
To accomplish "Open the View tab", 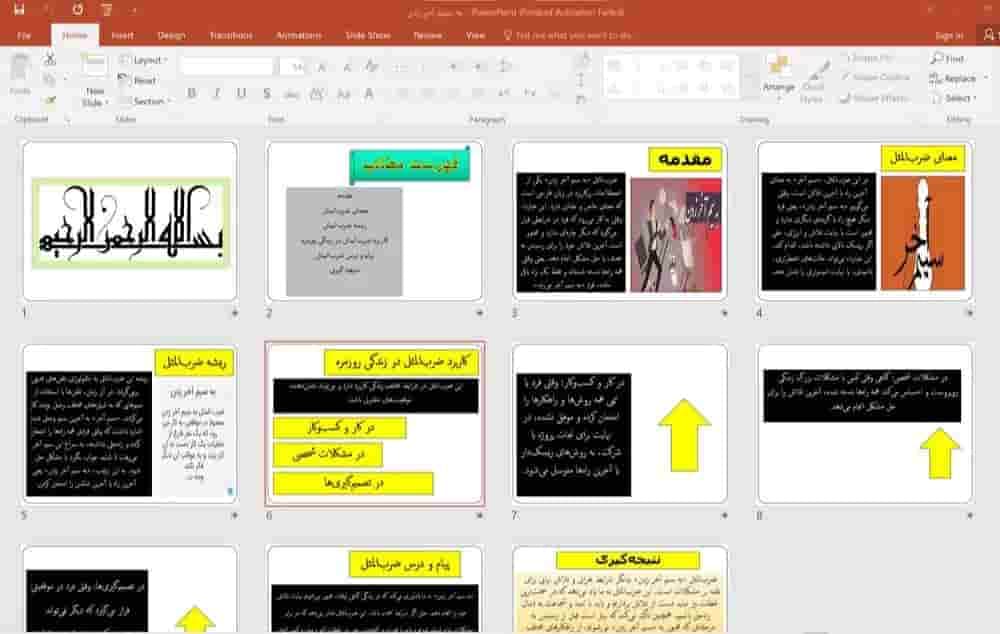I will pyautogui.click(x=475, y=35).
